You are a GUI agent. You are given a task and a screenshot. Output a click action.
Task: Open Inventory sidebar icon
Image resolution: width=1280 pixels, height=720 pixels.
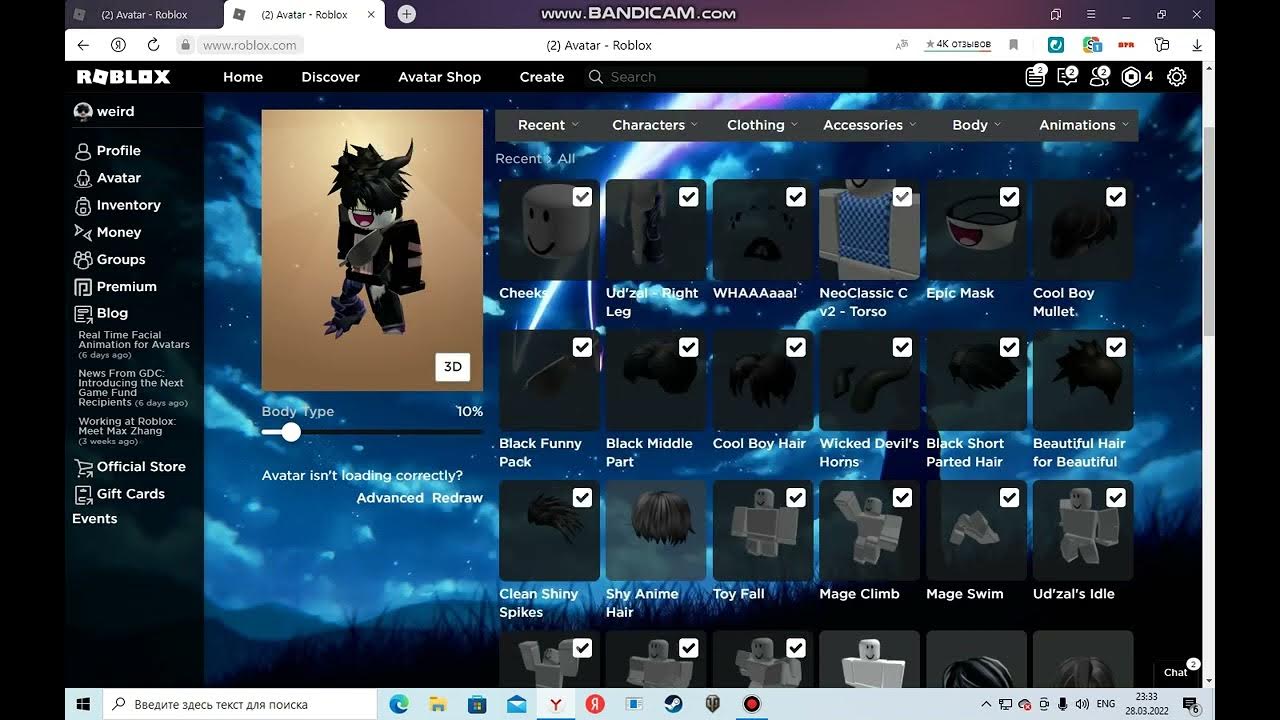[83, 205]
